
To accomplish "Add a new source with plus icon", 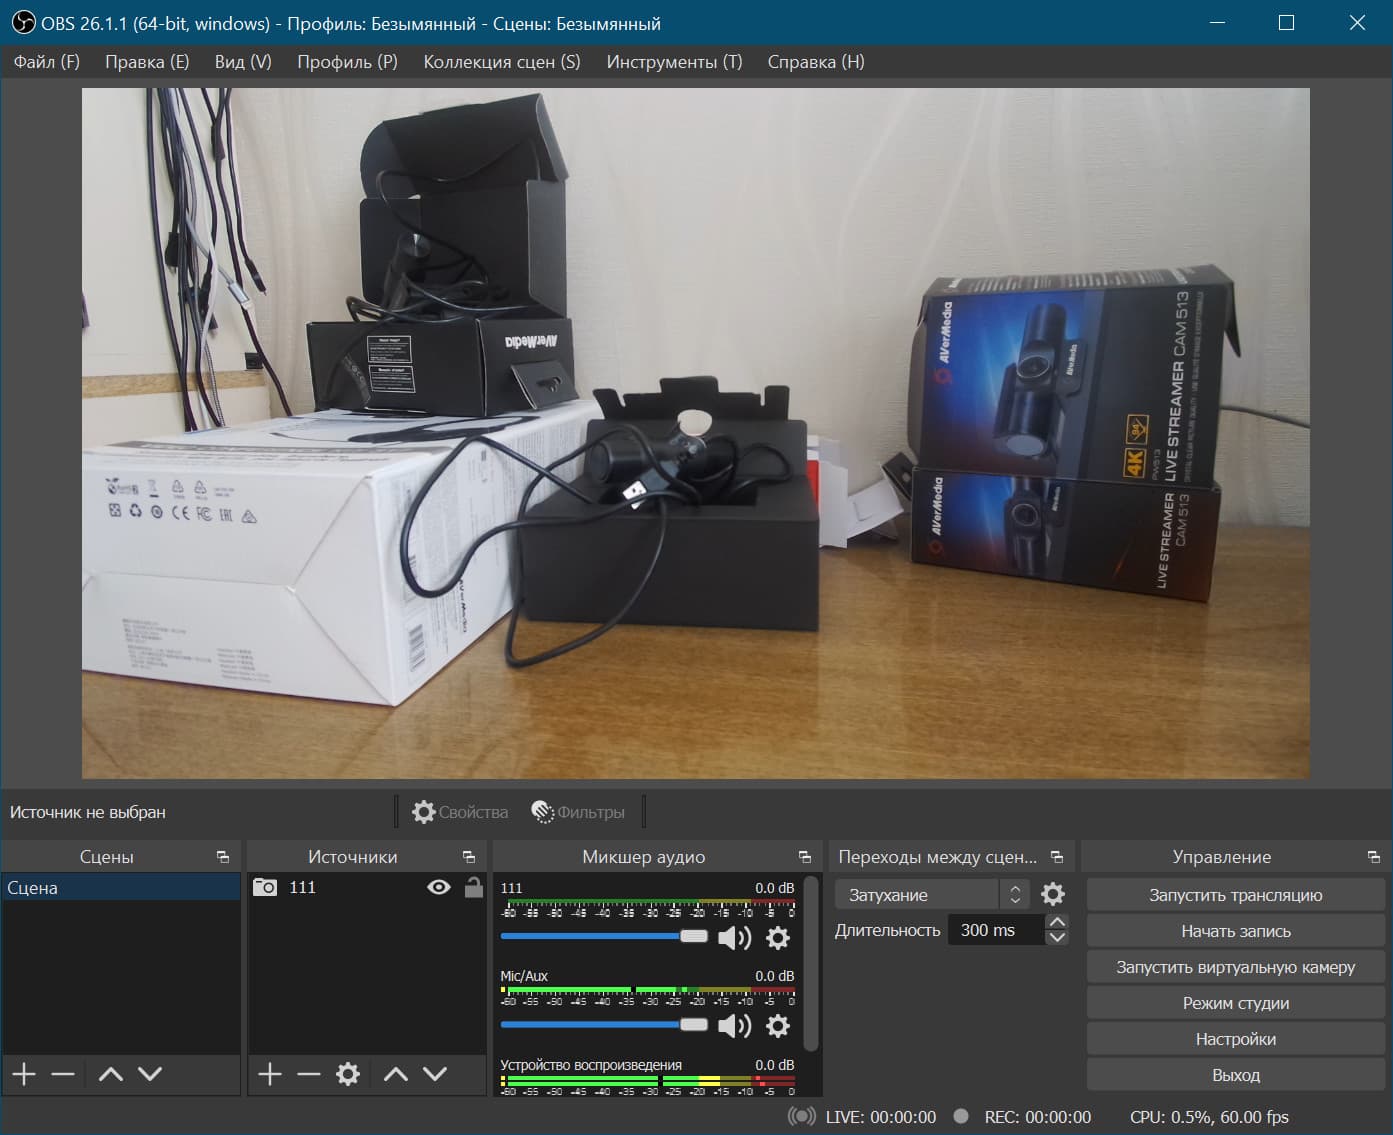I will pos(269,1074).
